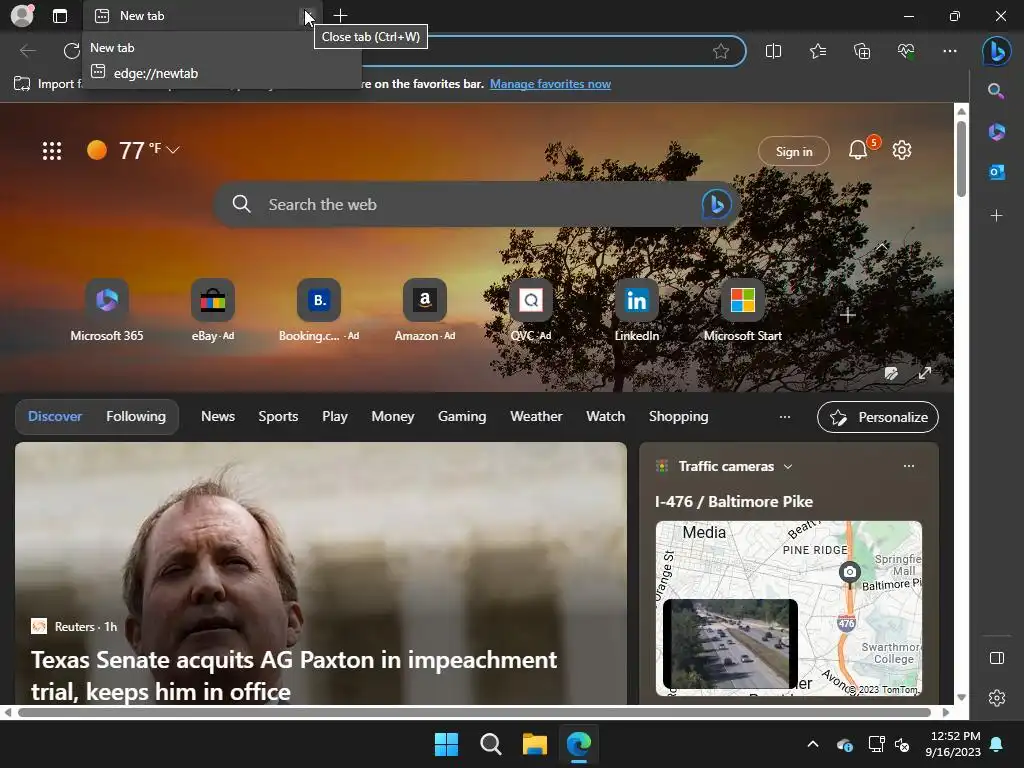Add an app to the sidebar
This screenshot has width=1024, height=768.
(996, 216)
